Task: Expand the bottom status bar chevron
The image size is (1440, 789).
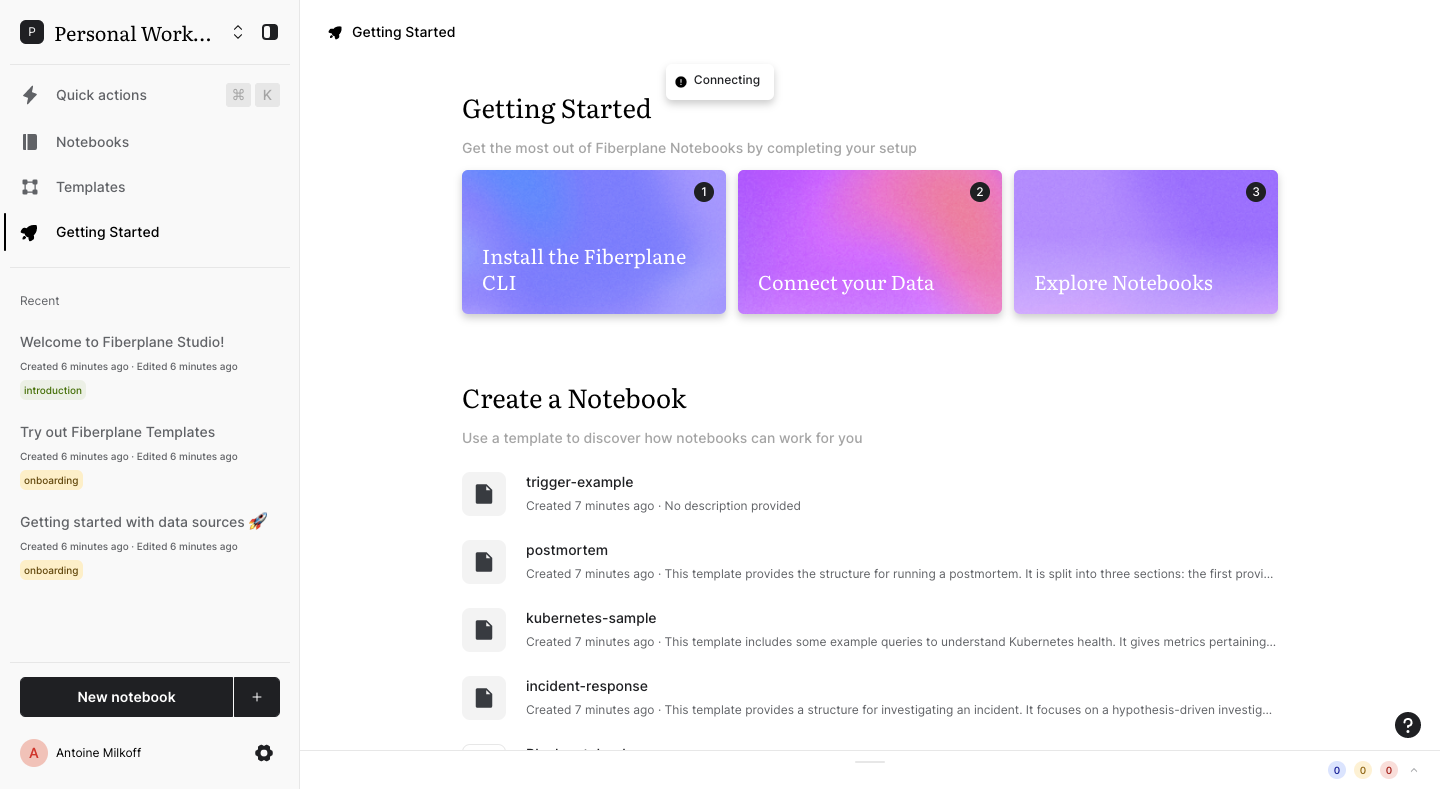Action: (1414, 770)
